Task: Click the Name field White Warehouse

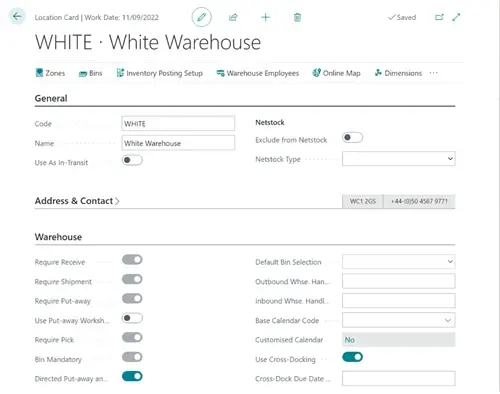Action: click(178, 143)
